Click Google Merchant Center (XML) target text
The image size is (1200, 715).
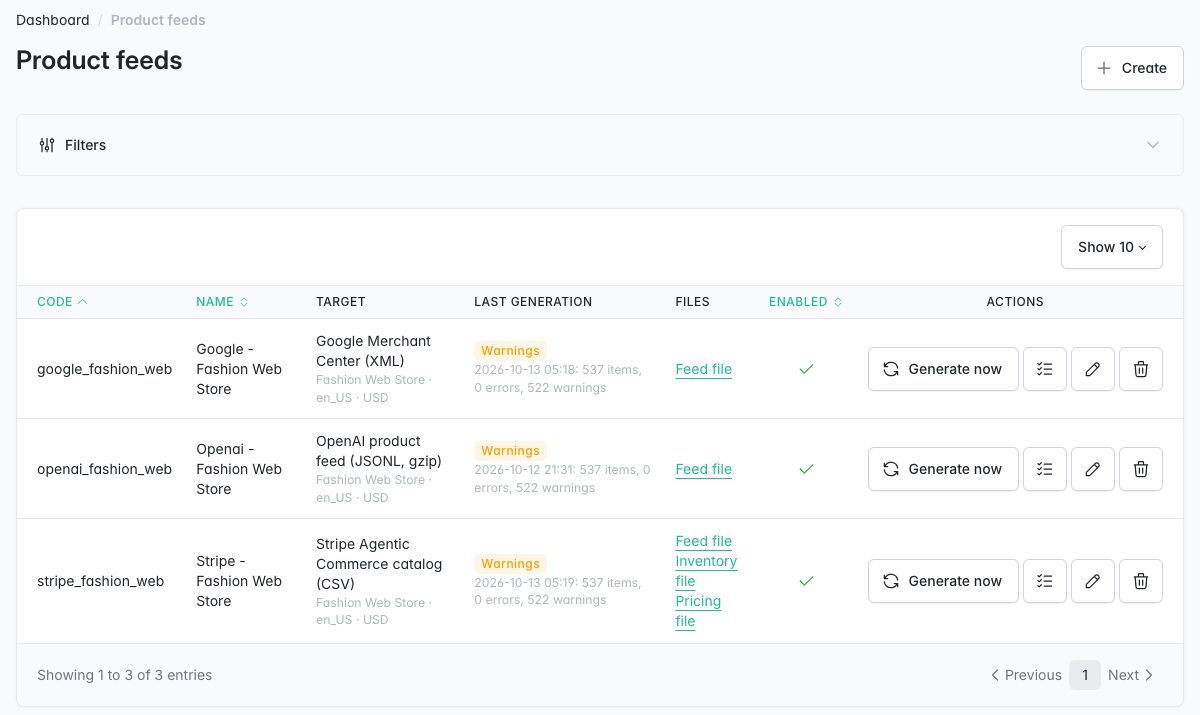[374, 351]
